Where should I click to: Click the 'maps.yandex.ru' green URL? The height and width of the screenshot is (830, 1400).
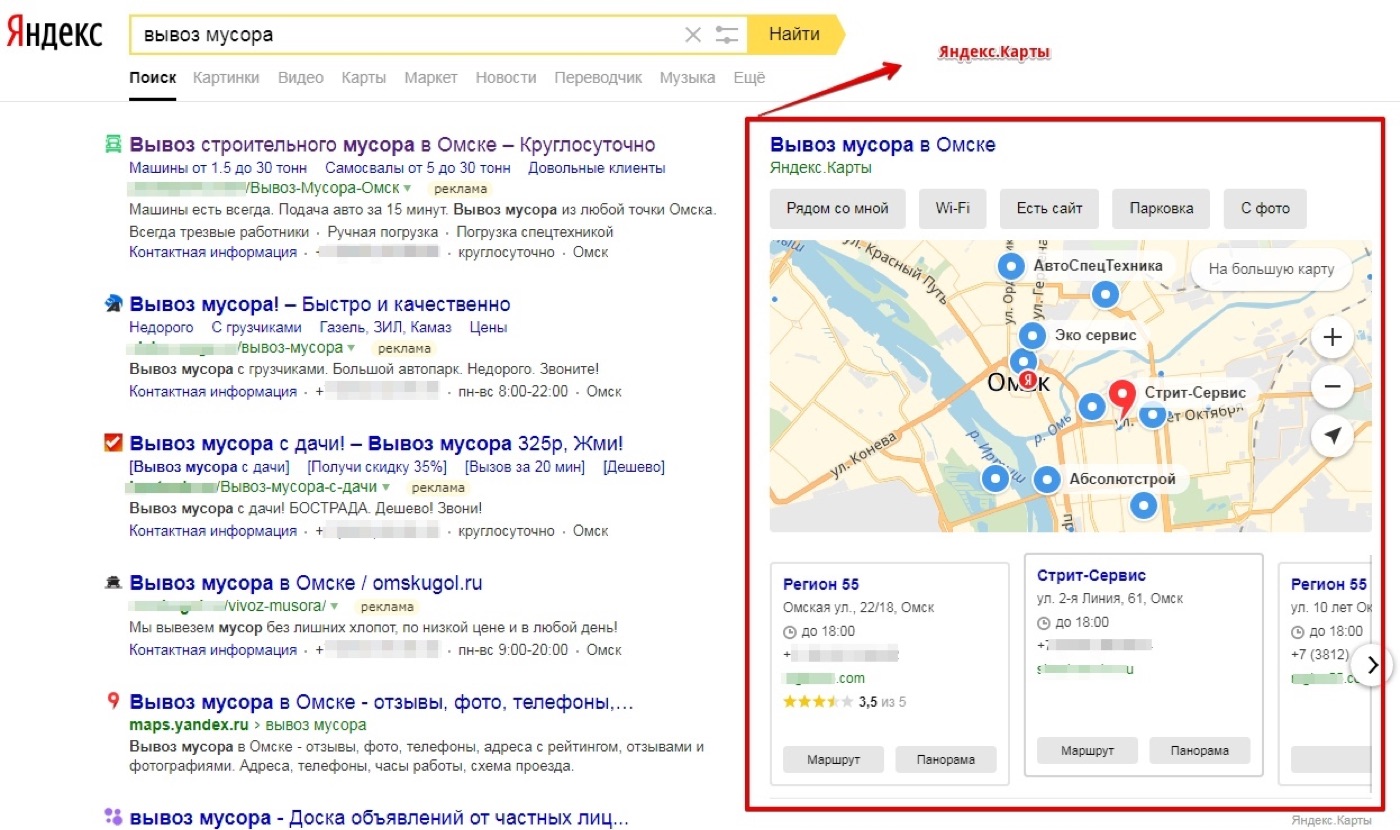(188, 724)
